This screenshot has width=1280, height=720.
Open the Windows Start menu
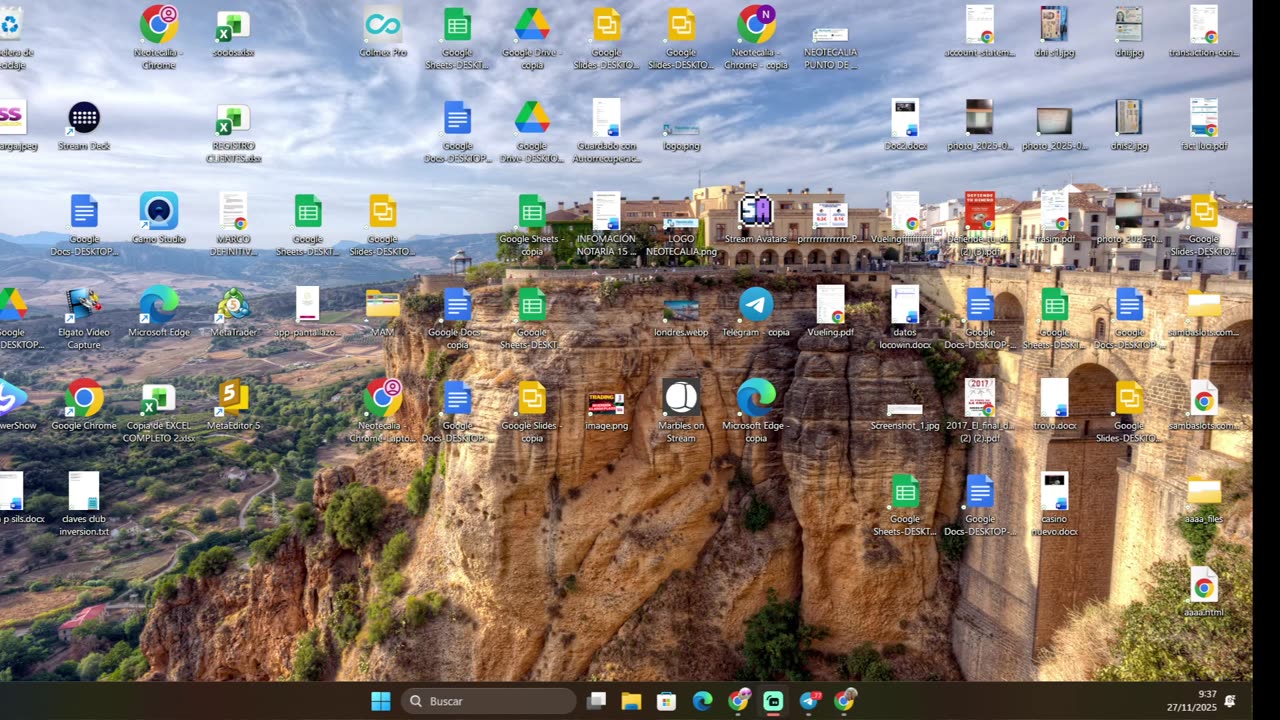(x=381, y=701)
